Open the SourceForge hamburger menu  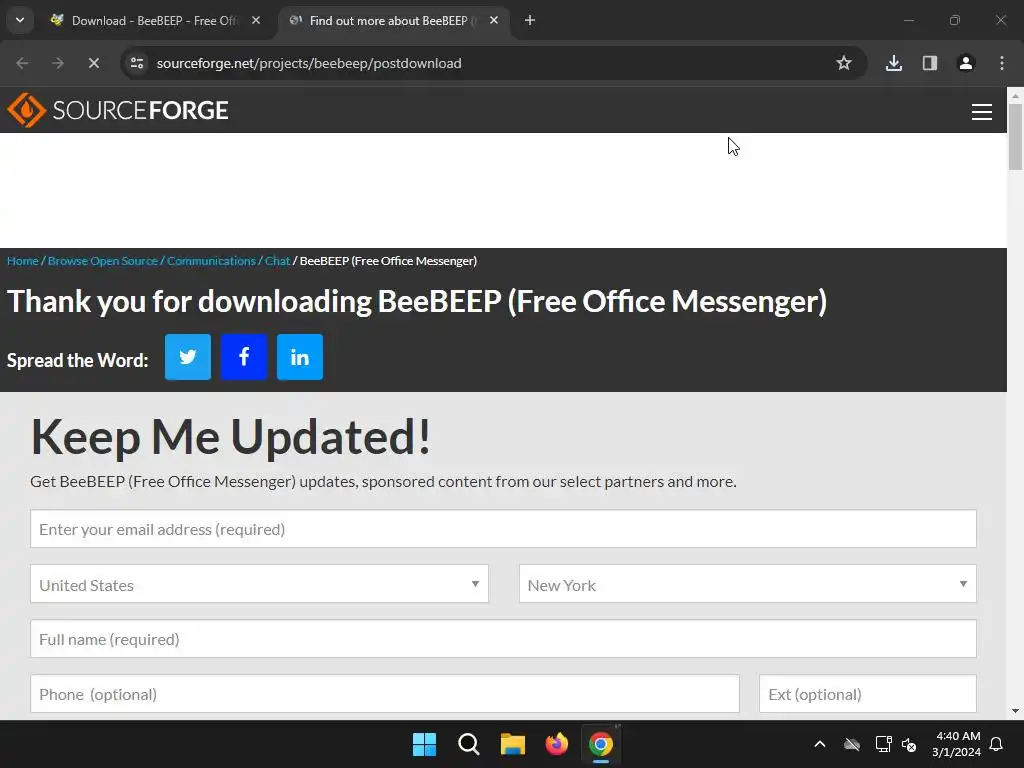pyautogui.click(x=982, y=112)
